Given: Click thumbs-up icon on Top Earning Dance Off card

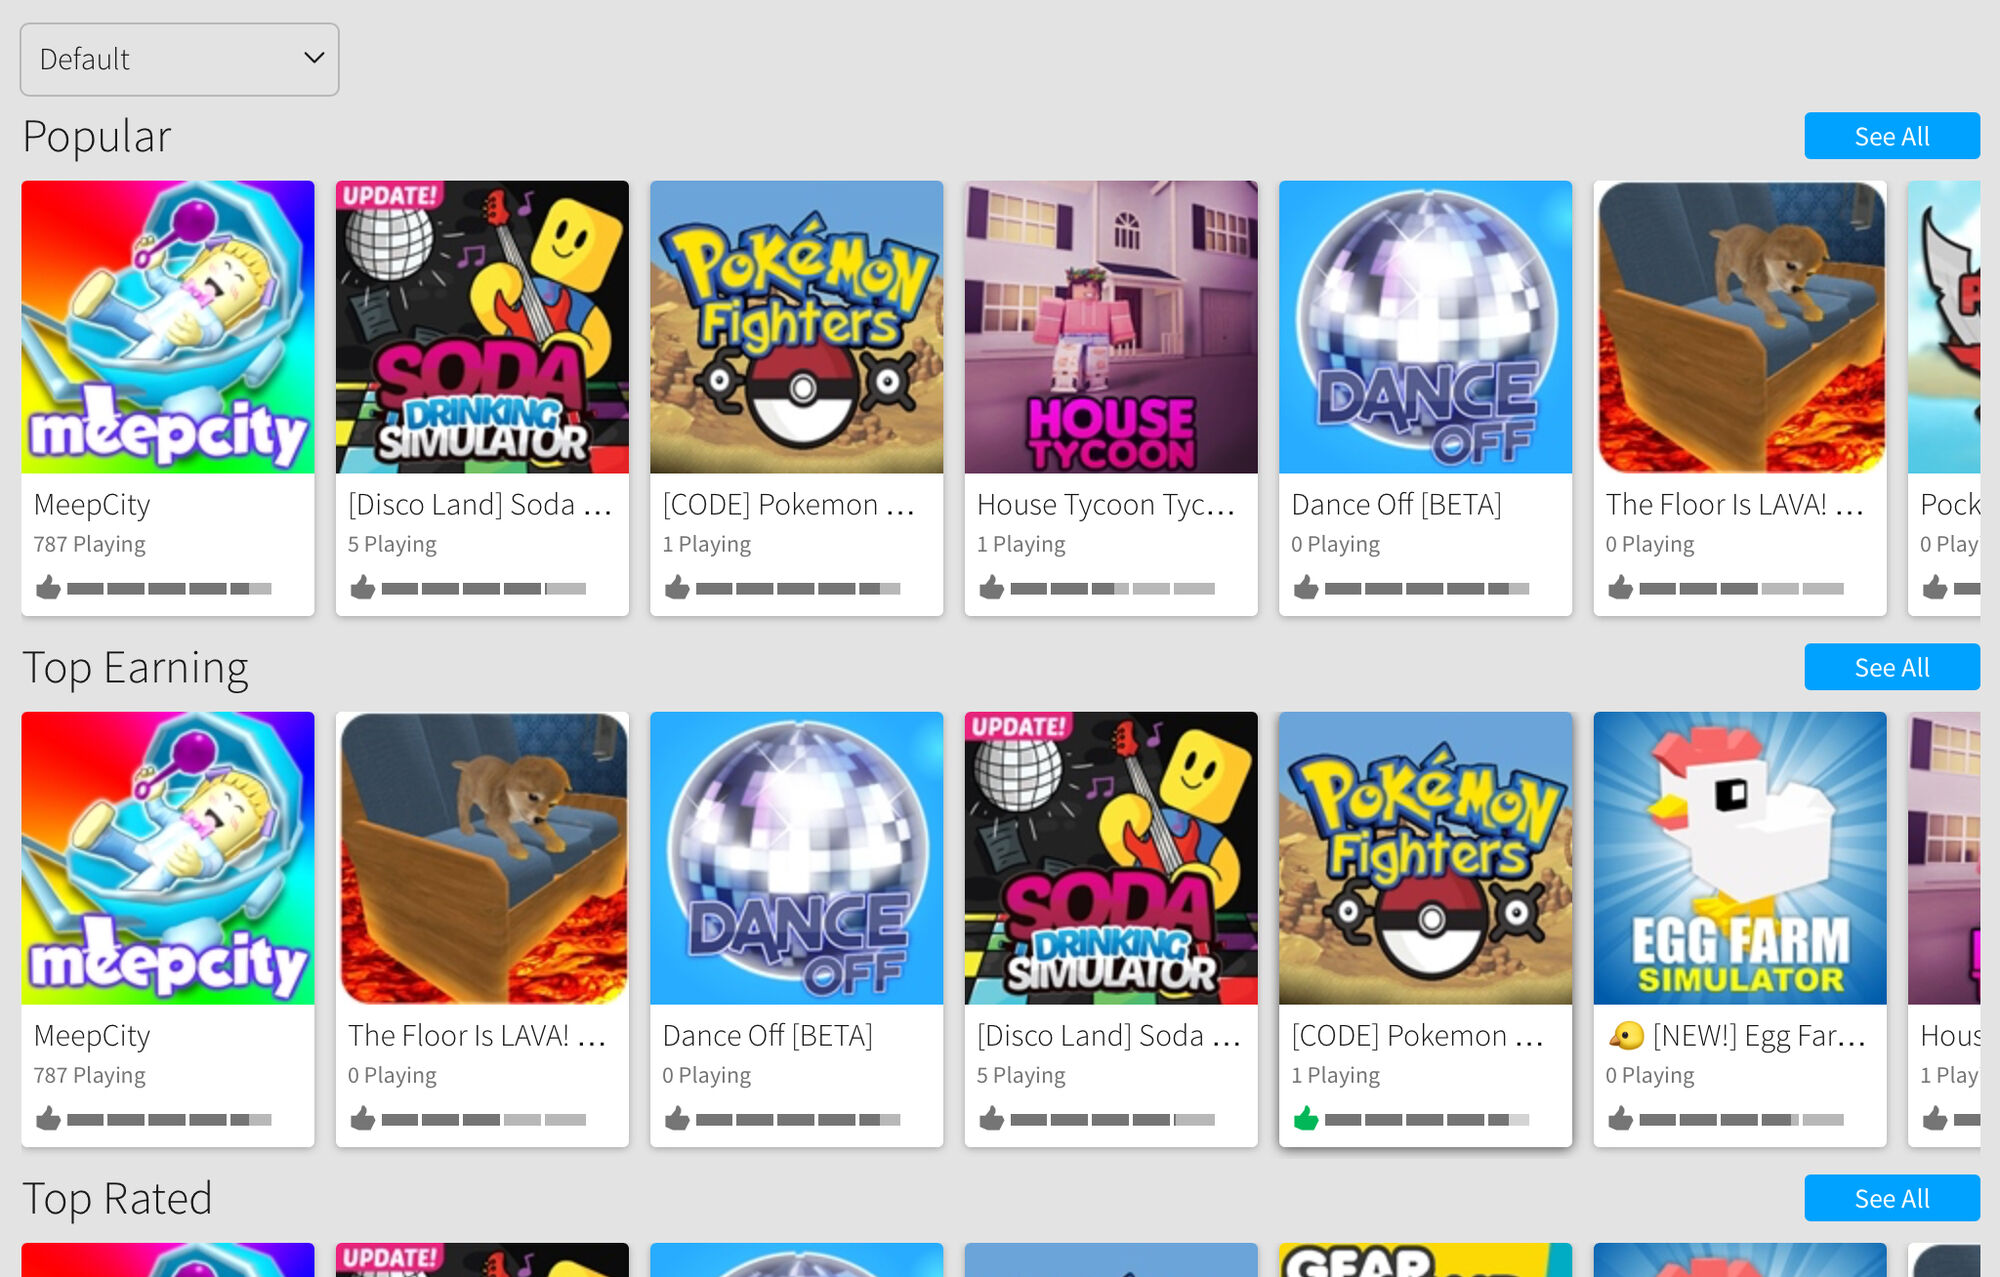Looking at the screenshot, I should click(x=677, y=1118).
